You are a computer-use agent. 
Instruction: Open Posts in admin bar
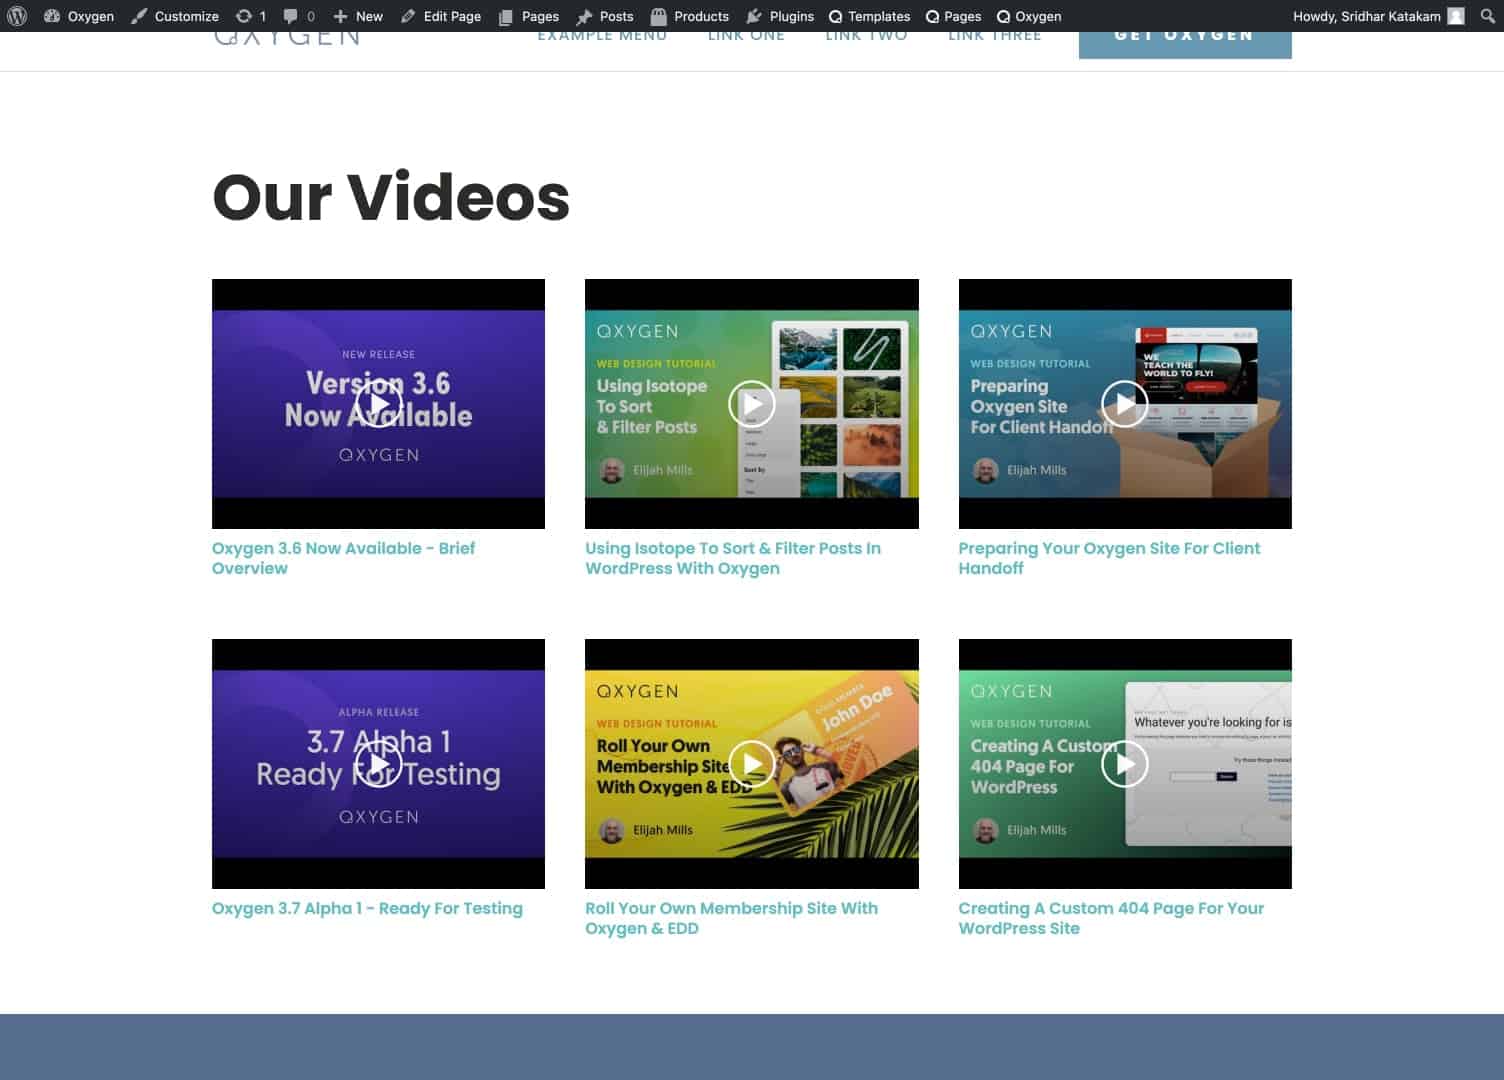coord(605,16)
